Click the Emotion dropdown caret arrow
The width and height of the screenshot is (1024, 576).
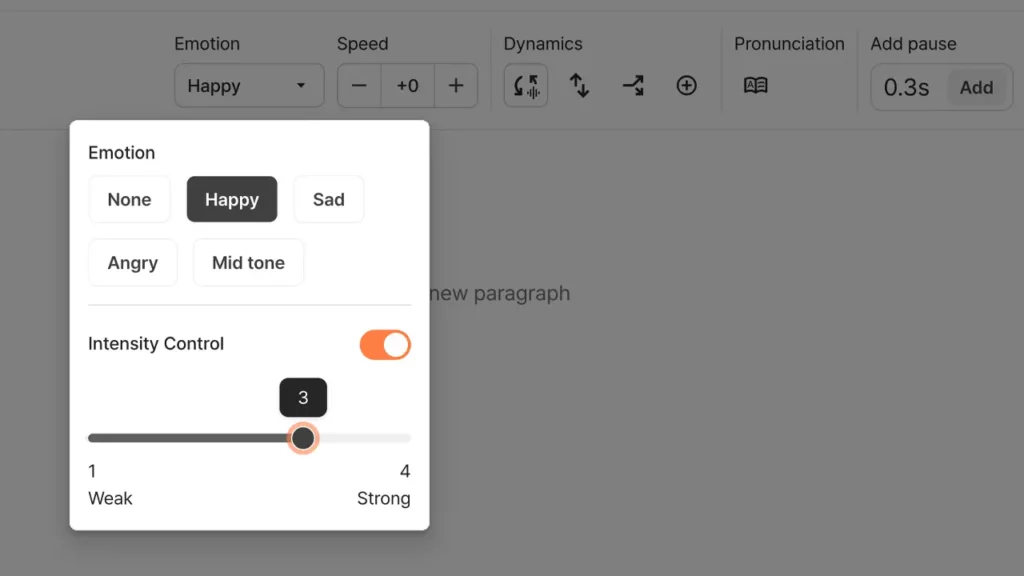[300, 86]
